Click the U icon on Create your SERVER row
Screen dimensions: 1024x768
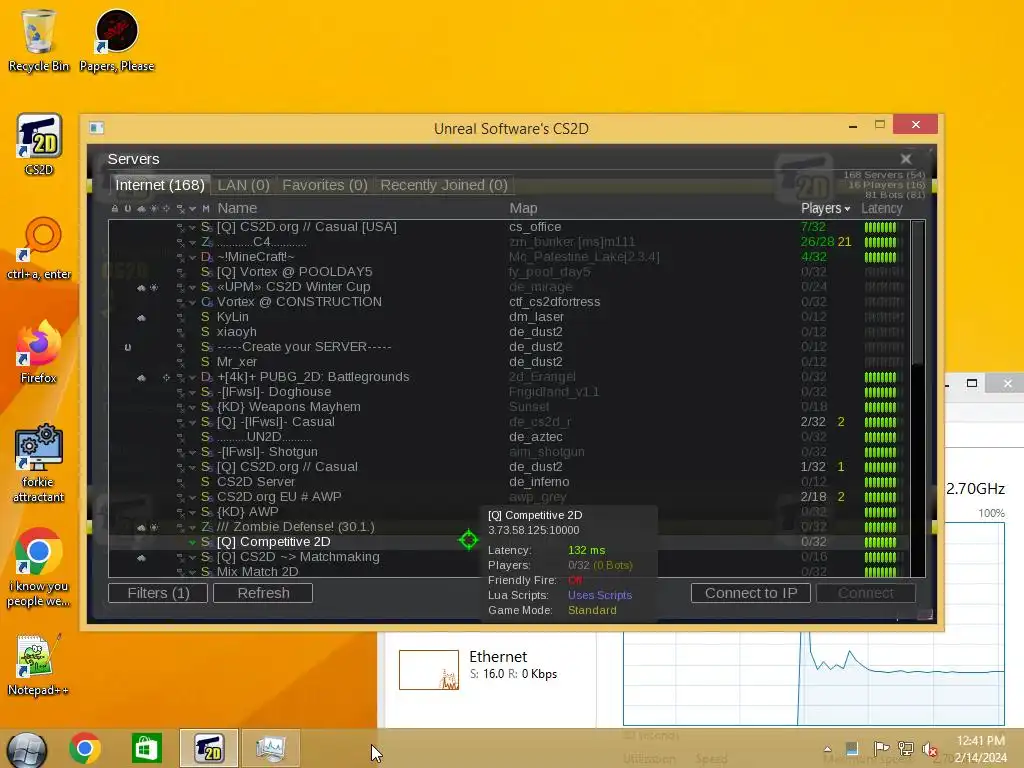(x=127, y=347)
